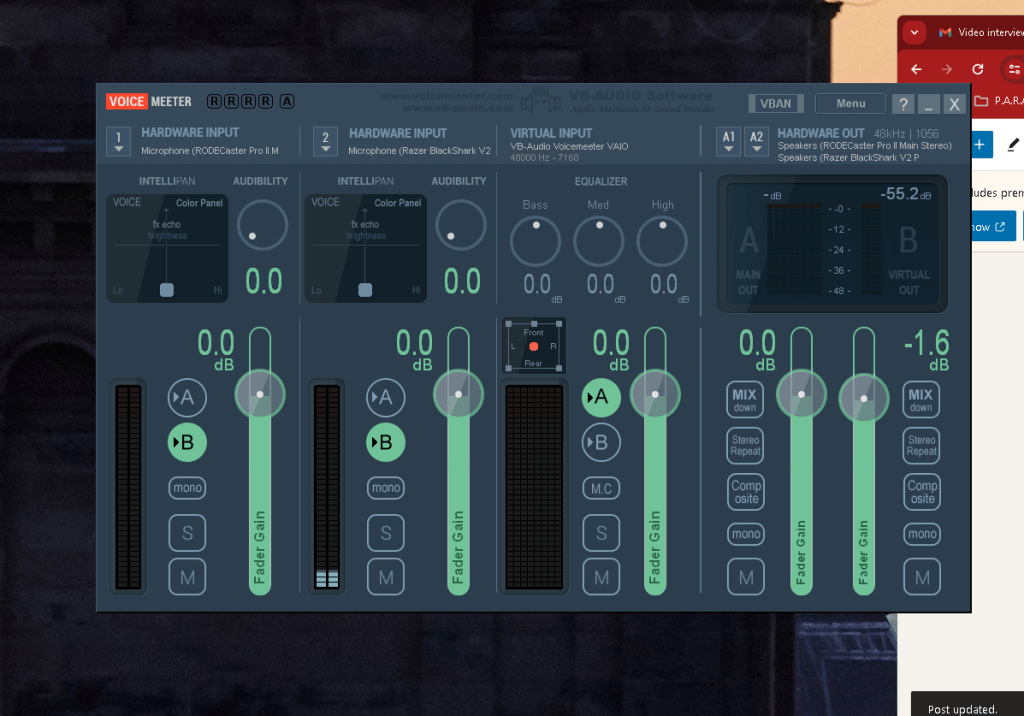
Task: Toggle mono on Hardware Input 1 strip
Action: click(187, 488)
